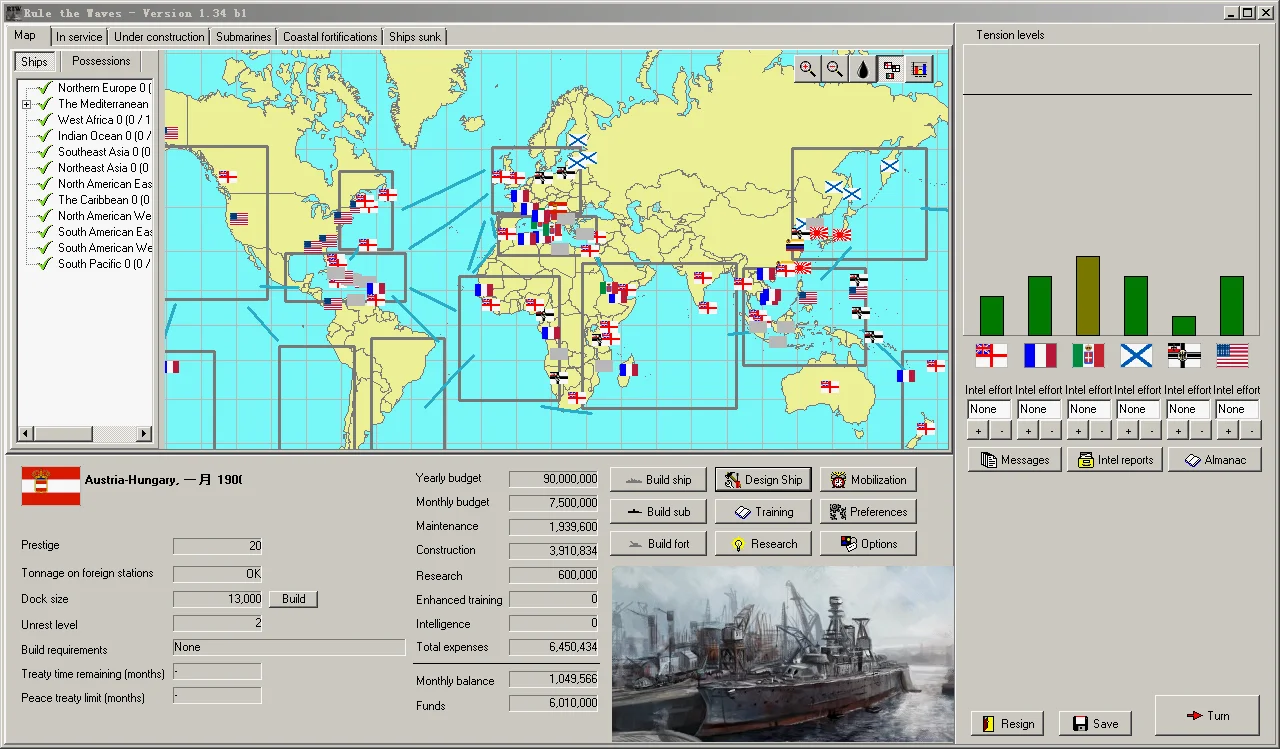Click the French flag under tension chart
Viewport: 1280px width, 749px height.
point(1040,355)
